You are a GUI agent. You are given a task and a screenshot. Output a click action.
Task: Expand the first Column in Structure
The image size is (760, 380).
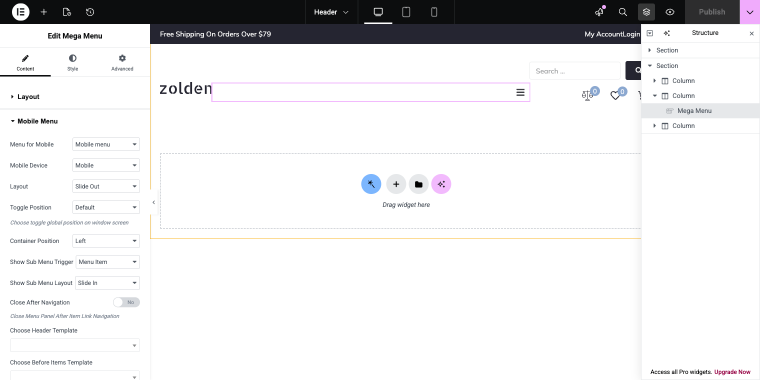pos(655,80)
